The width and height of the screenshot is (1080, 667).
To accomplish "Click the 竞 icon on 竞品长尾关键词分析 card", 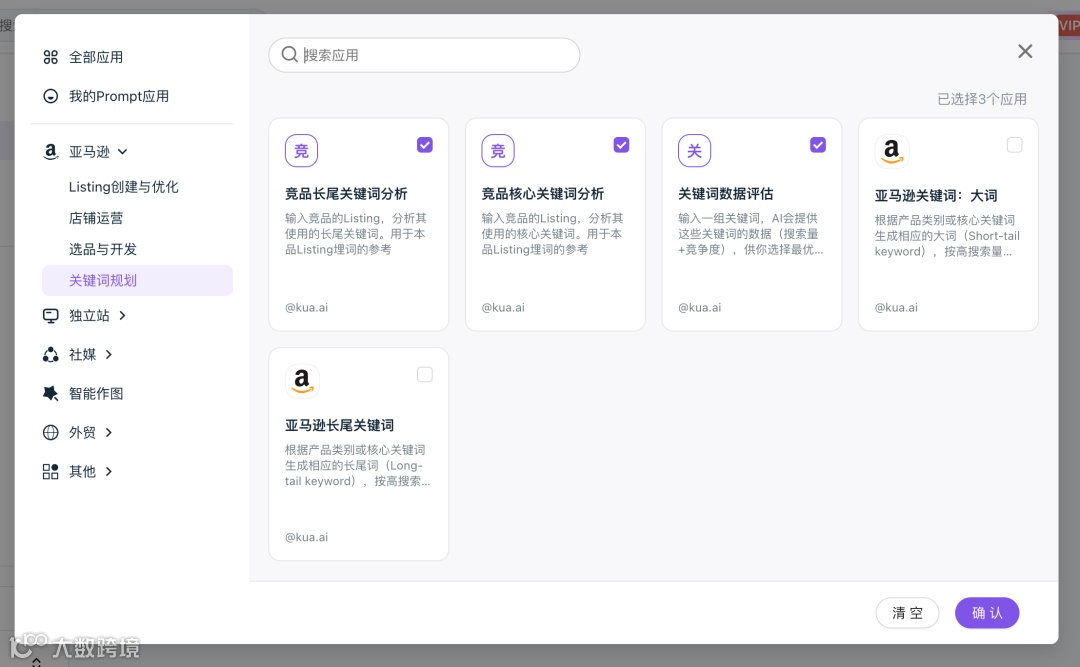I will click(301, 150).
